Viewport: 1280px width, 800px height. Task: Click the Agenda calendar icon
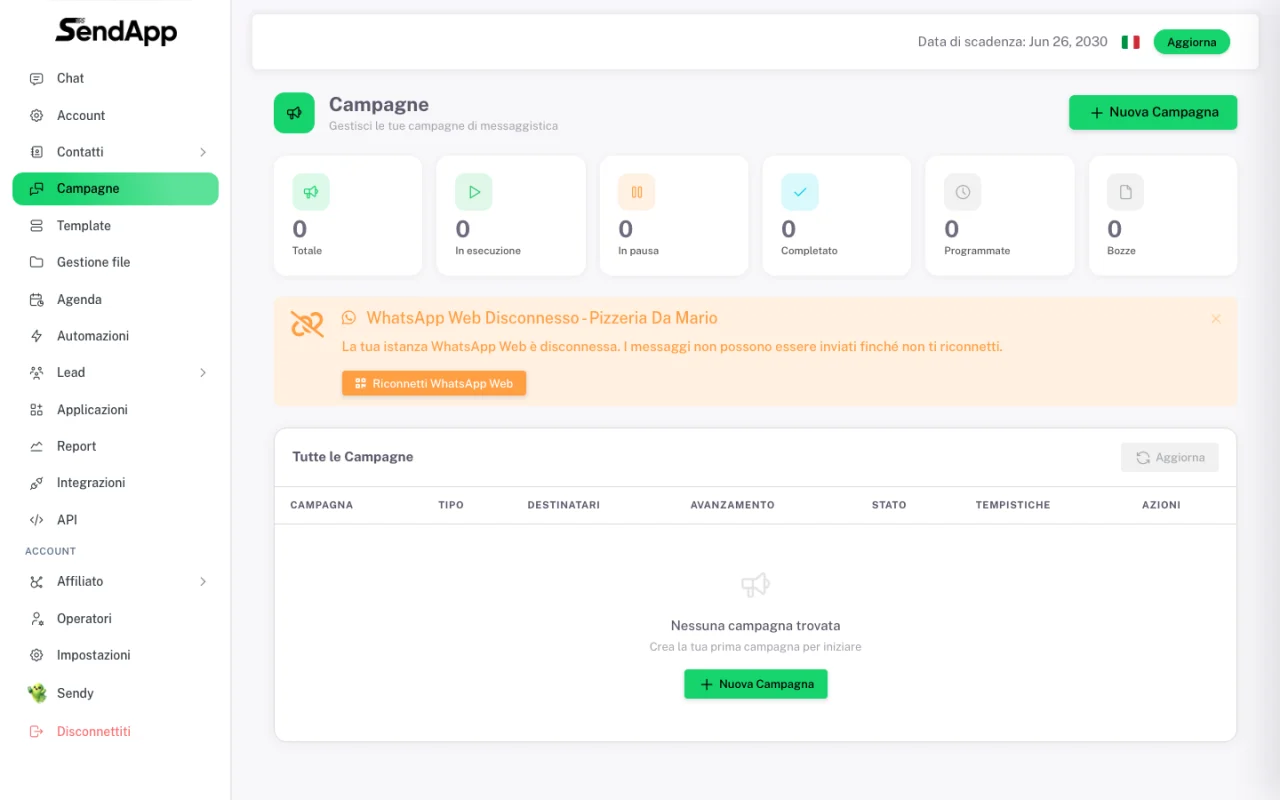[37, 299]
